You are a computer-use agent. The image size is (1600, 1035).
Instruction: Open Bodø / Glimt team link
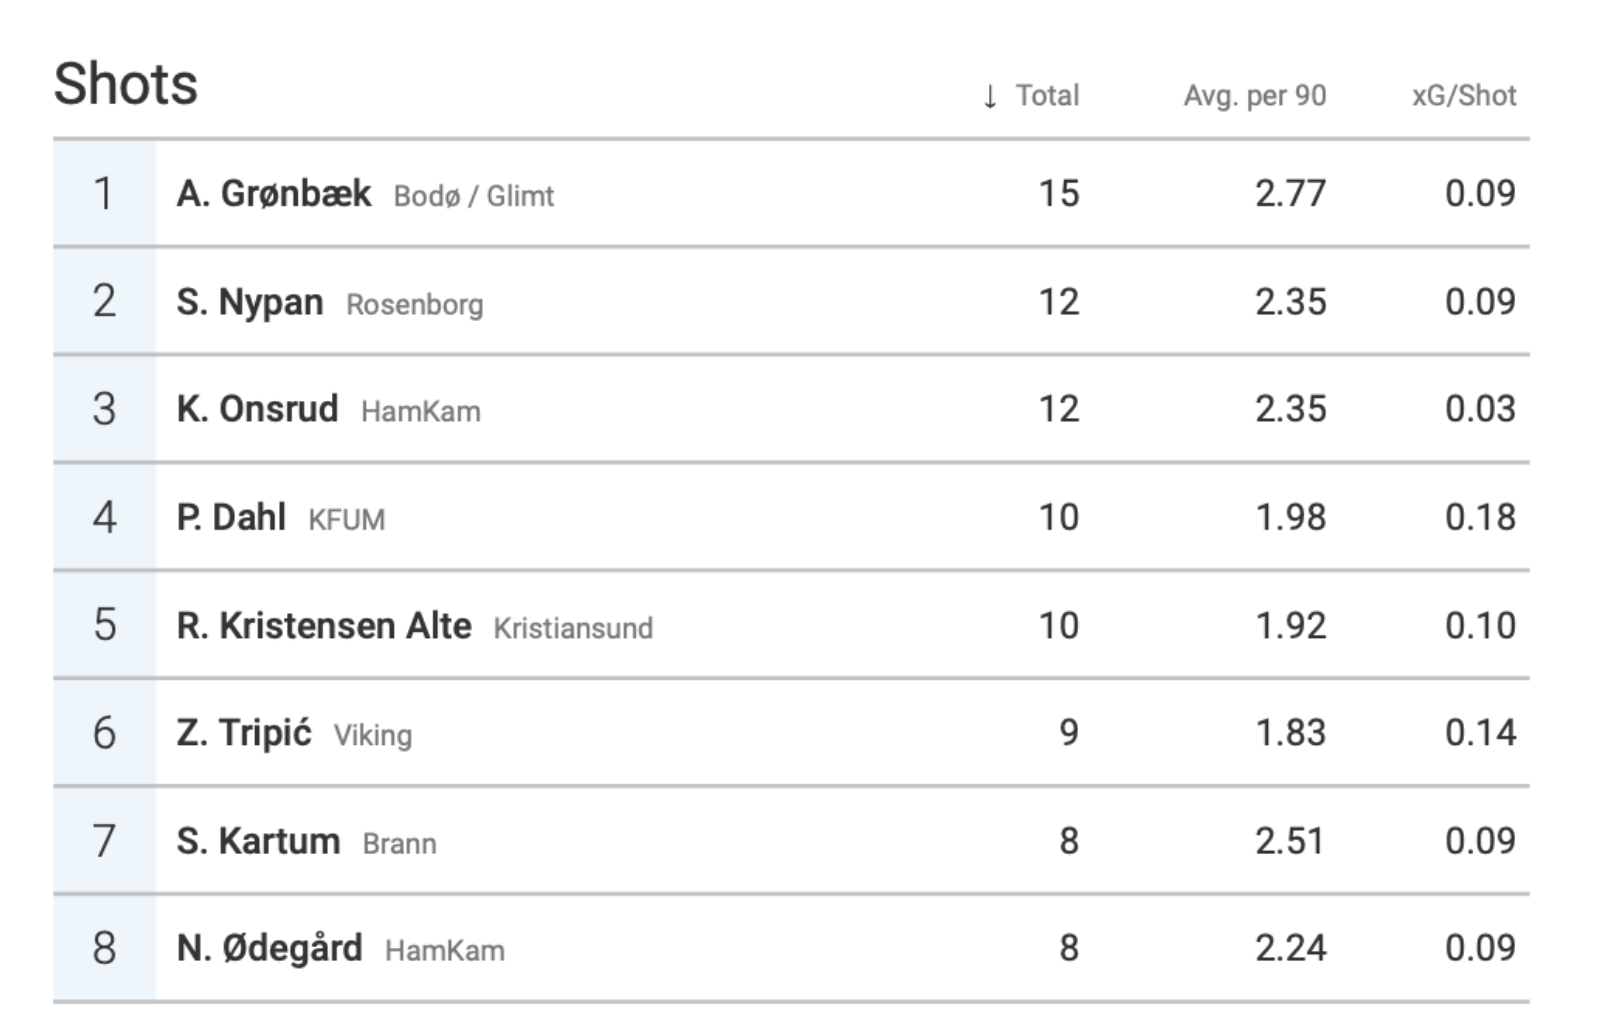click(x=474, y=196)
